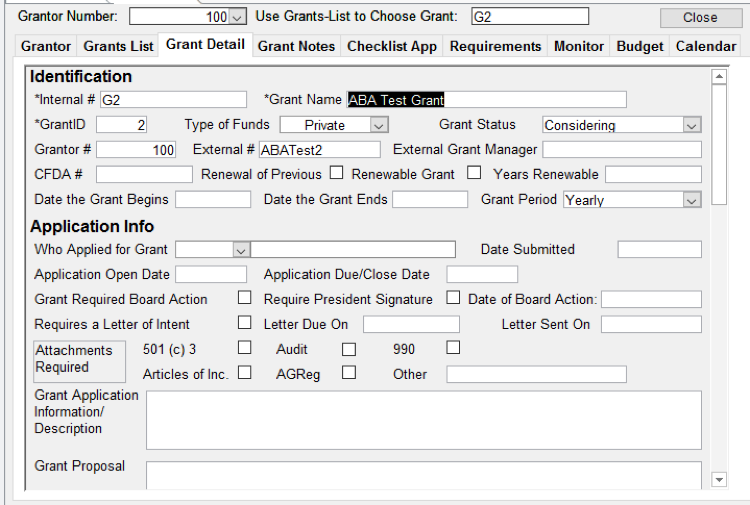The width and height of the screenshot is (750, 505).
Task: Switch to the Grant Notes tab
Action: pos(297,46)
